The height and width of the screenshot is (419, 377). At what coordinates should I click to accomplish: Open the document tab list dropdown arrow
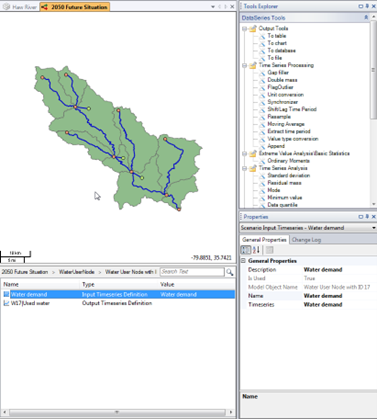point(213,7)
